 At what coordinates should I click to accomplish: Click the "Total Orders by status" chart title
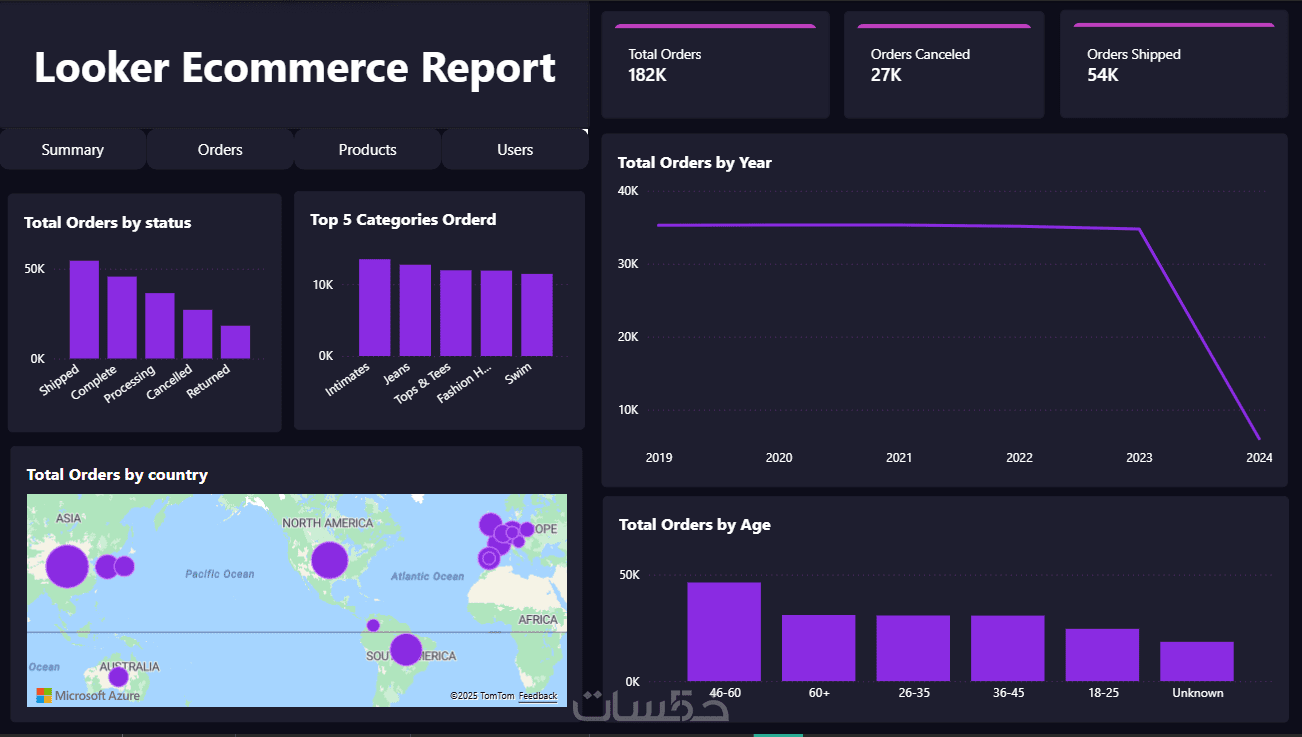coord(108,223)
